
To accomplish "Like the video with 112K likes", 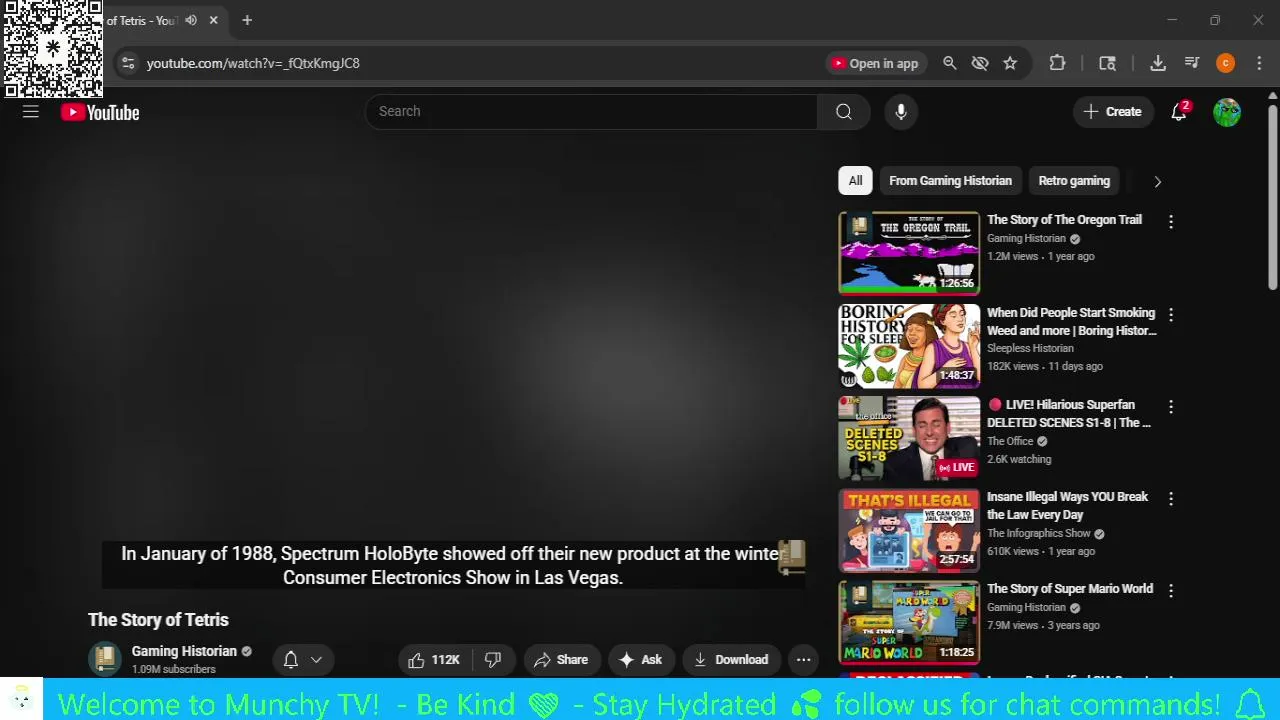I will pos(434,660).
